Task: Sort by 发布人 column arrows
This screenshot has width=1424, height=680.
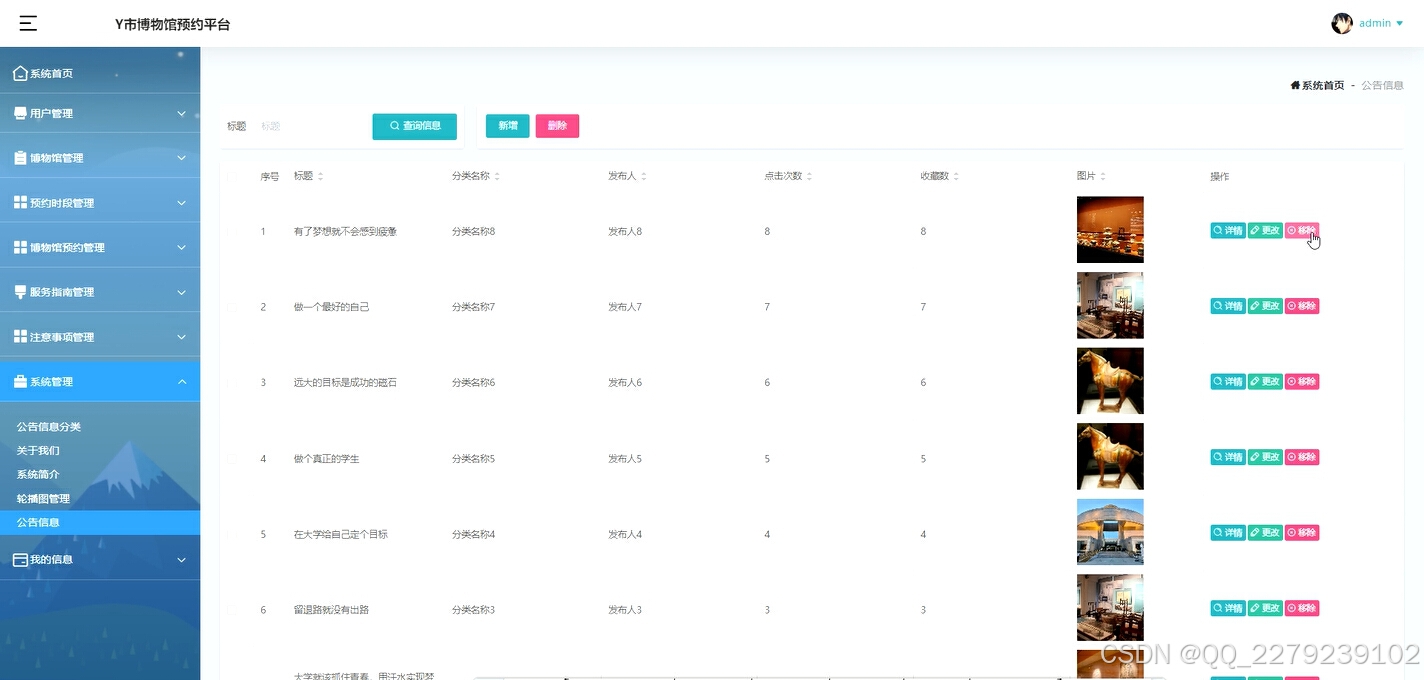Action: [x=643, y=176]
